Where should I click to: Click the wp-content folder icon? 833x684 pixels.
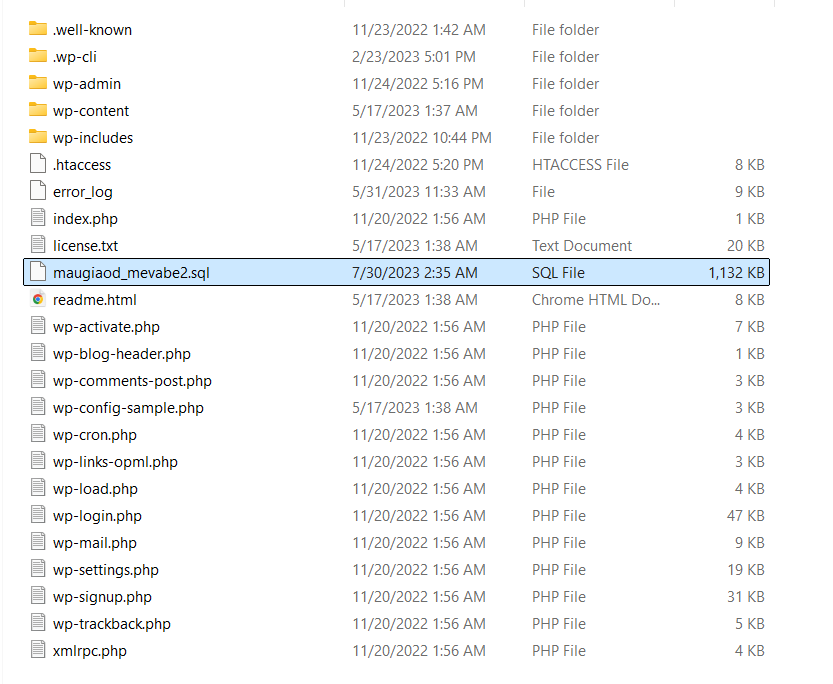coord(38,110)
